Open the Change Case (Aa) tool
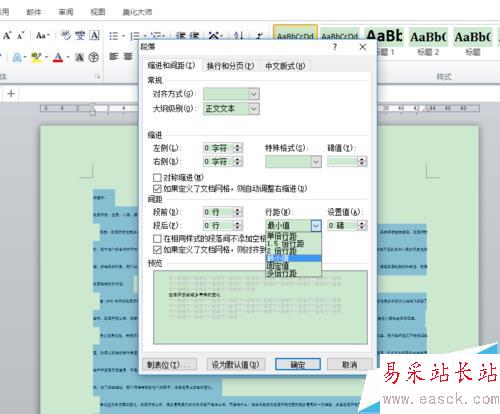Screen dimensions: 500x414 click(42, 35)
